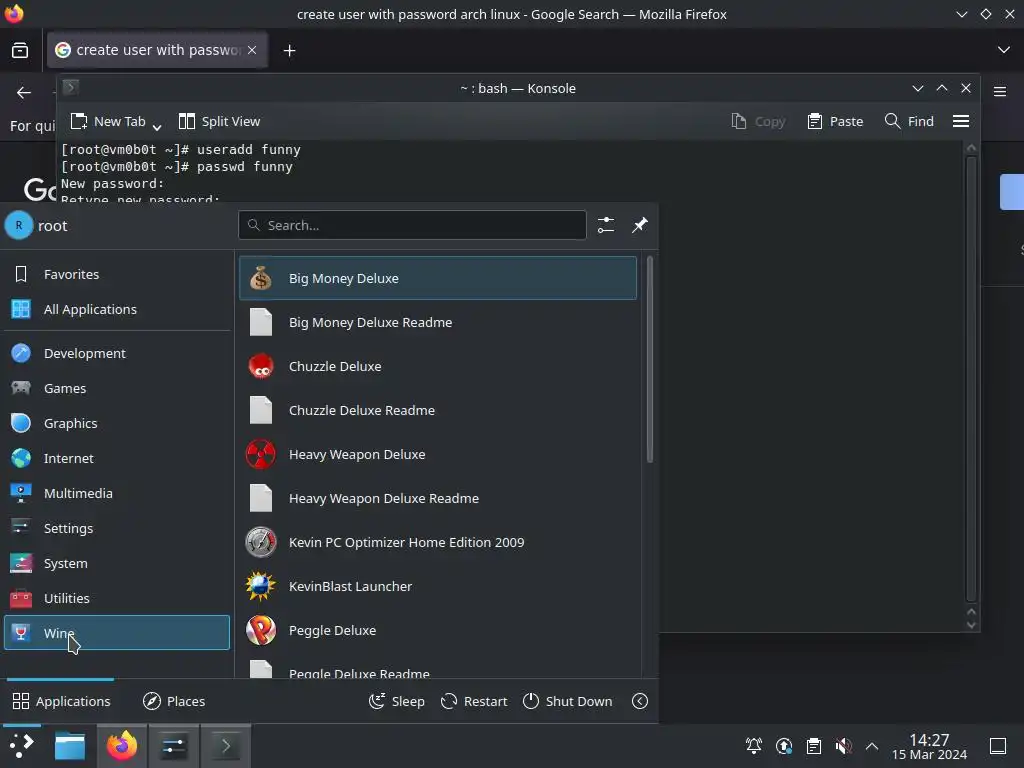The width and height of the screenshot is (1024, 768).
Task: Open KDE application launcher on taskbar
Action: coord(21,746)
